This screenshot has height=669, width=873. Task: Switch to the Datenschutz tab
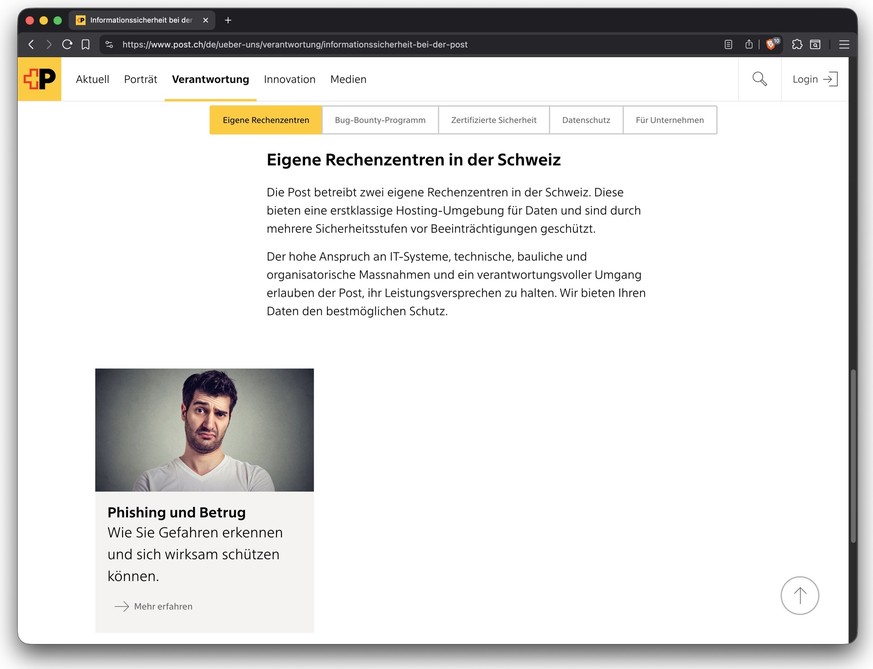pyautogui.click(x=586, y=119)
